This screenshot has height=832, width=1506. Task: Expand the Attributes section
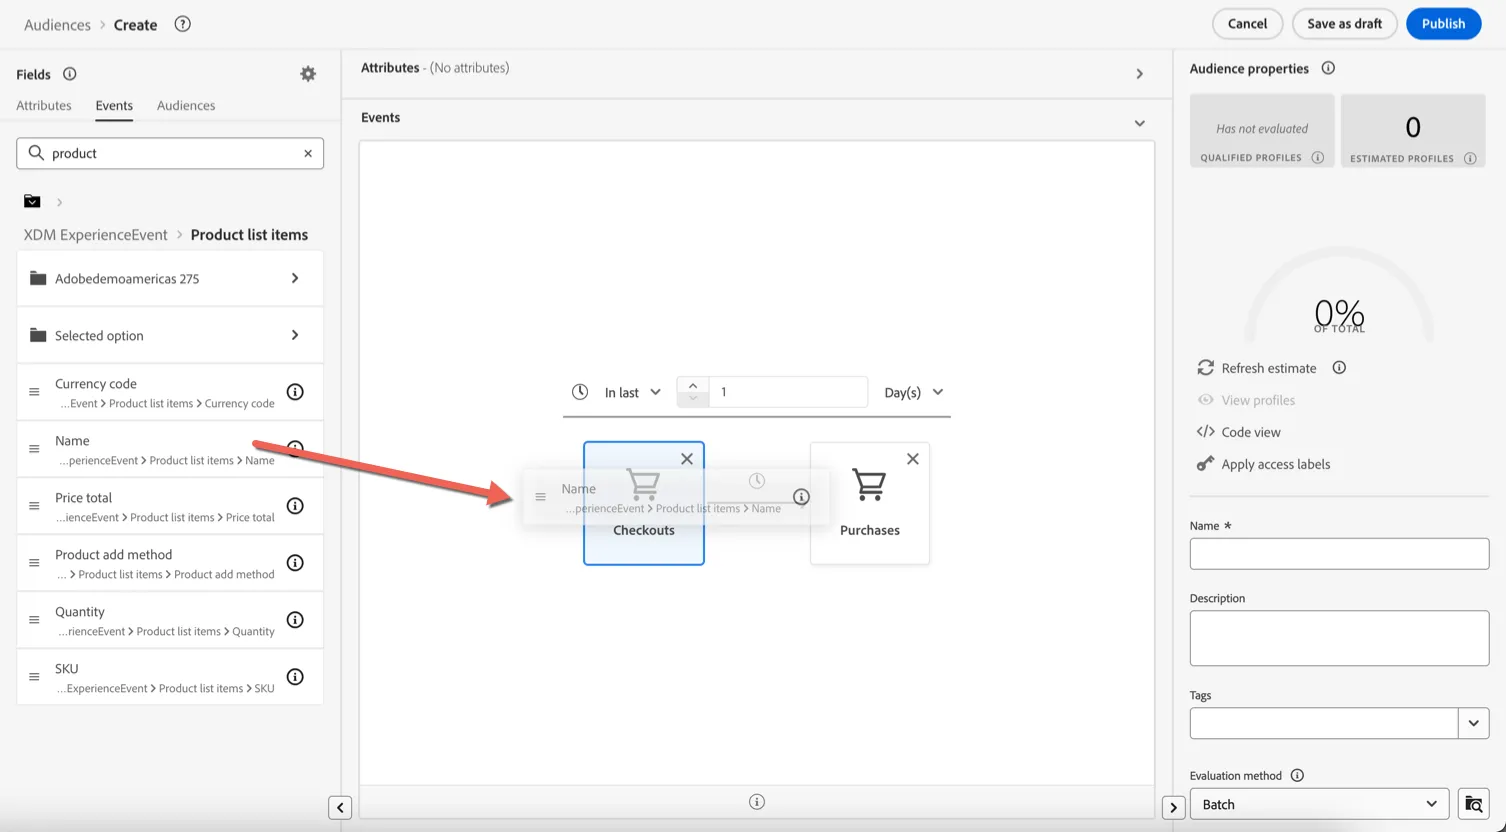pyautogui.click(x=1140, y=74)
